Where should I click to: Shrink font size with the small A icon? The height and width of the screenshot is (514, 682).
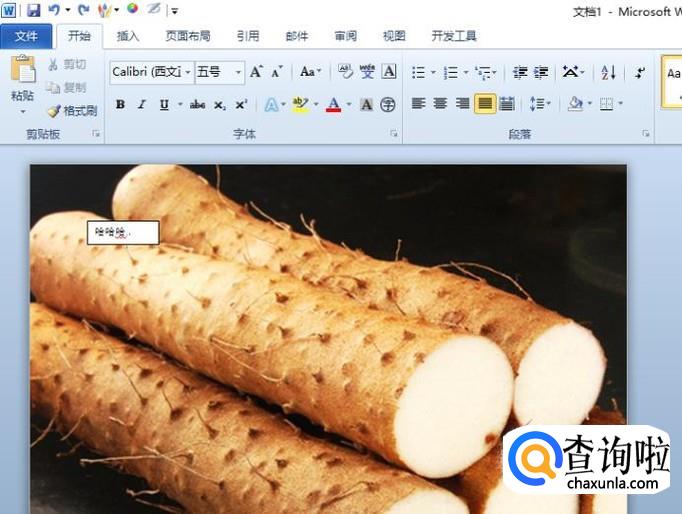[x=277, y=72]
